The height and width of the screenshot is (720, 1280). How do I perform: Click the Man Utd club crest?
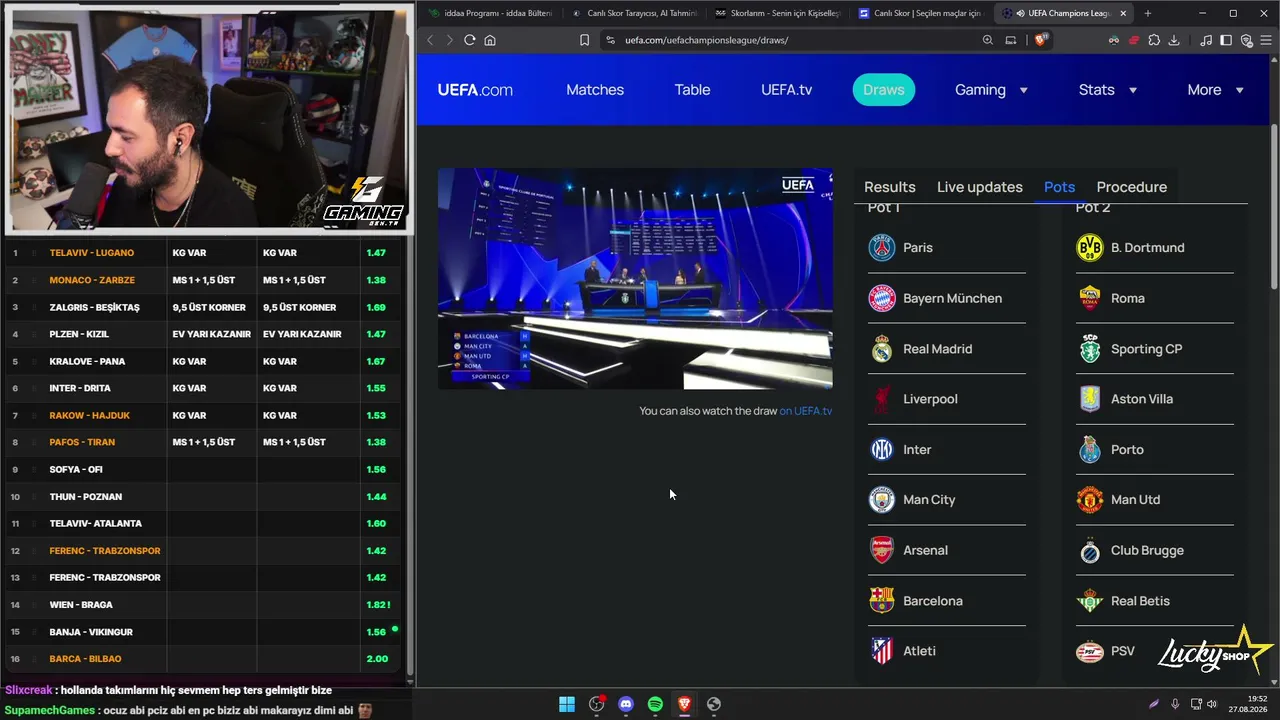tap(1089, 500)
